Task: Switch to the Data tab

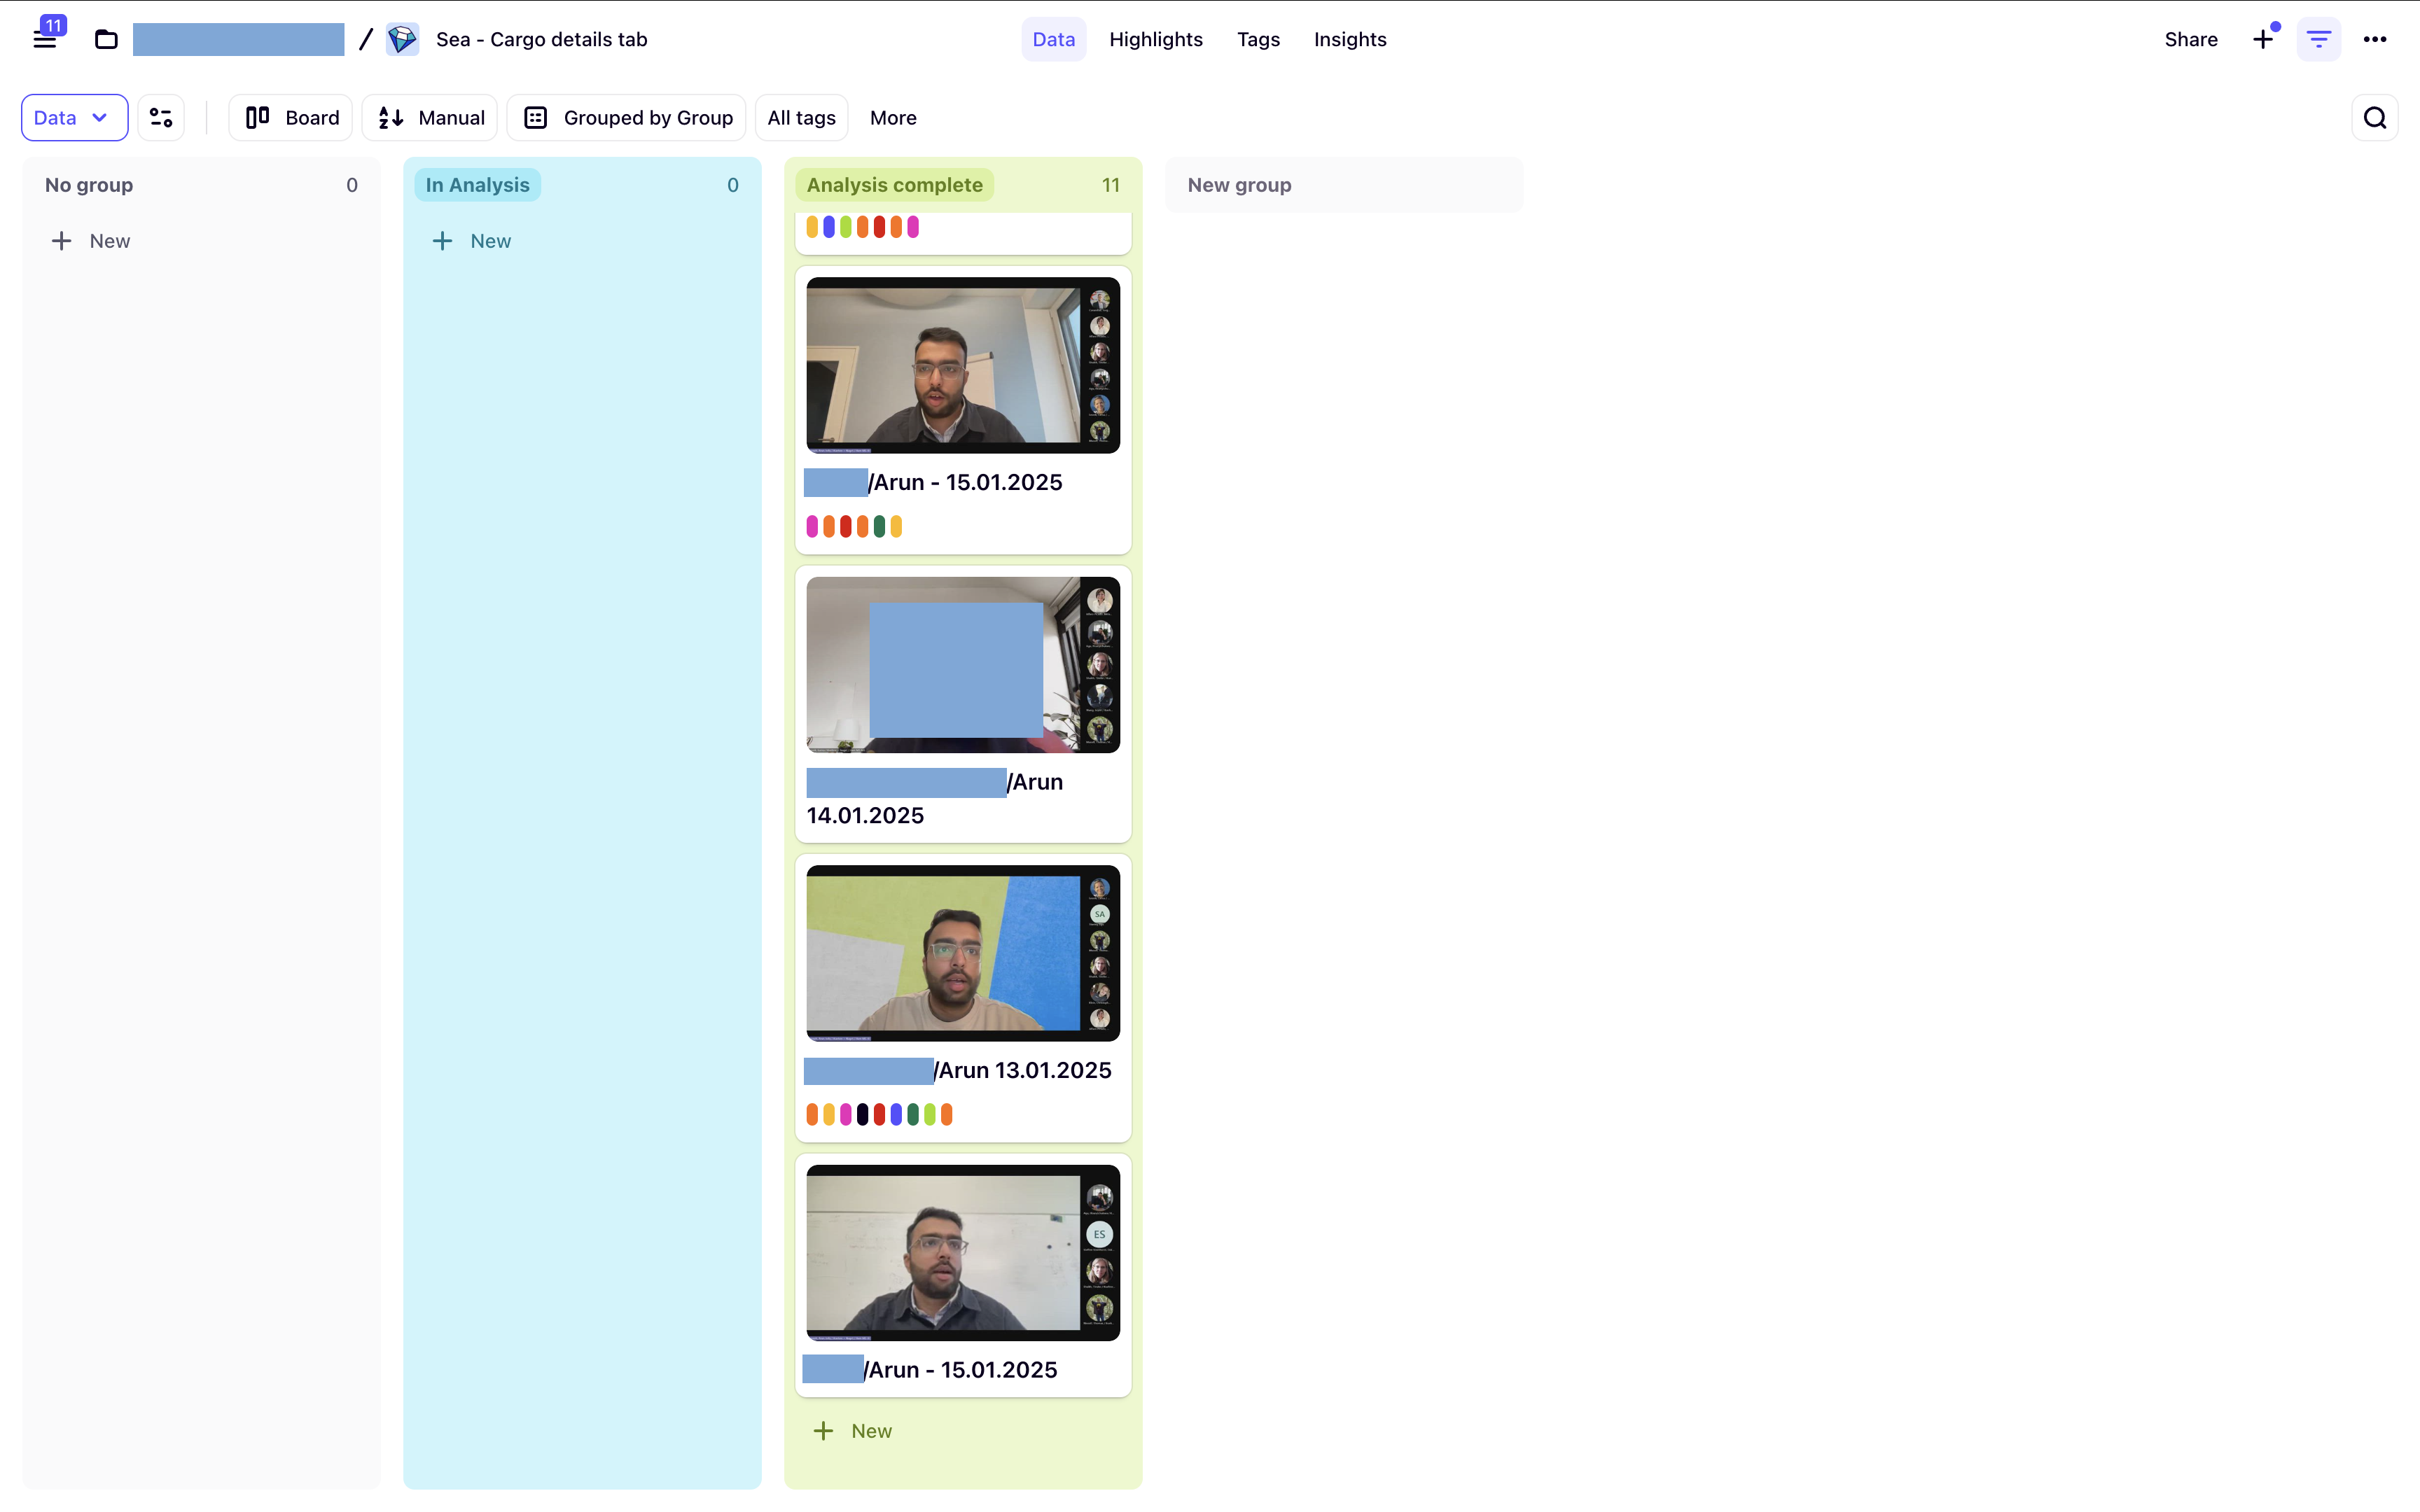Action: (x=1054, y=40)
